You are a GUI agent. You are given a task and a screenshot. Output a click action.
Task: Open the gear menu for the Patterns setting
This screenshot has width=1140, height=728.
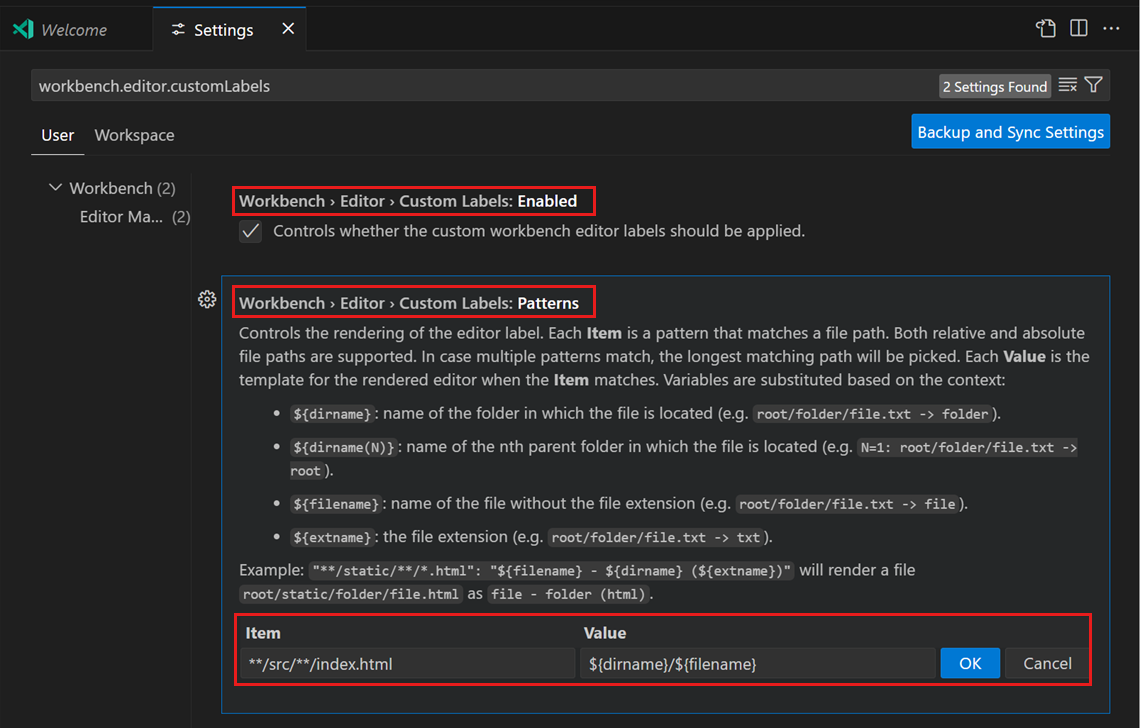[207, 298]
